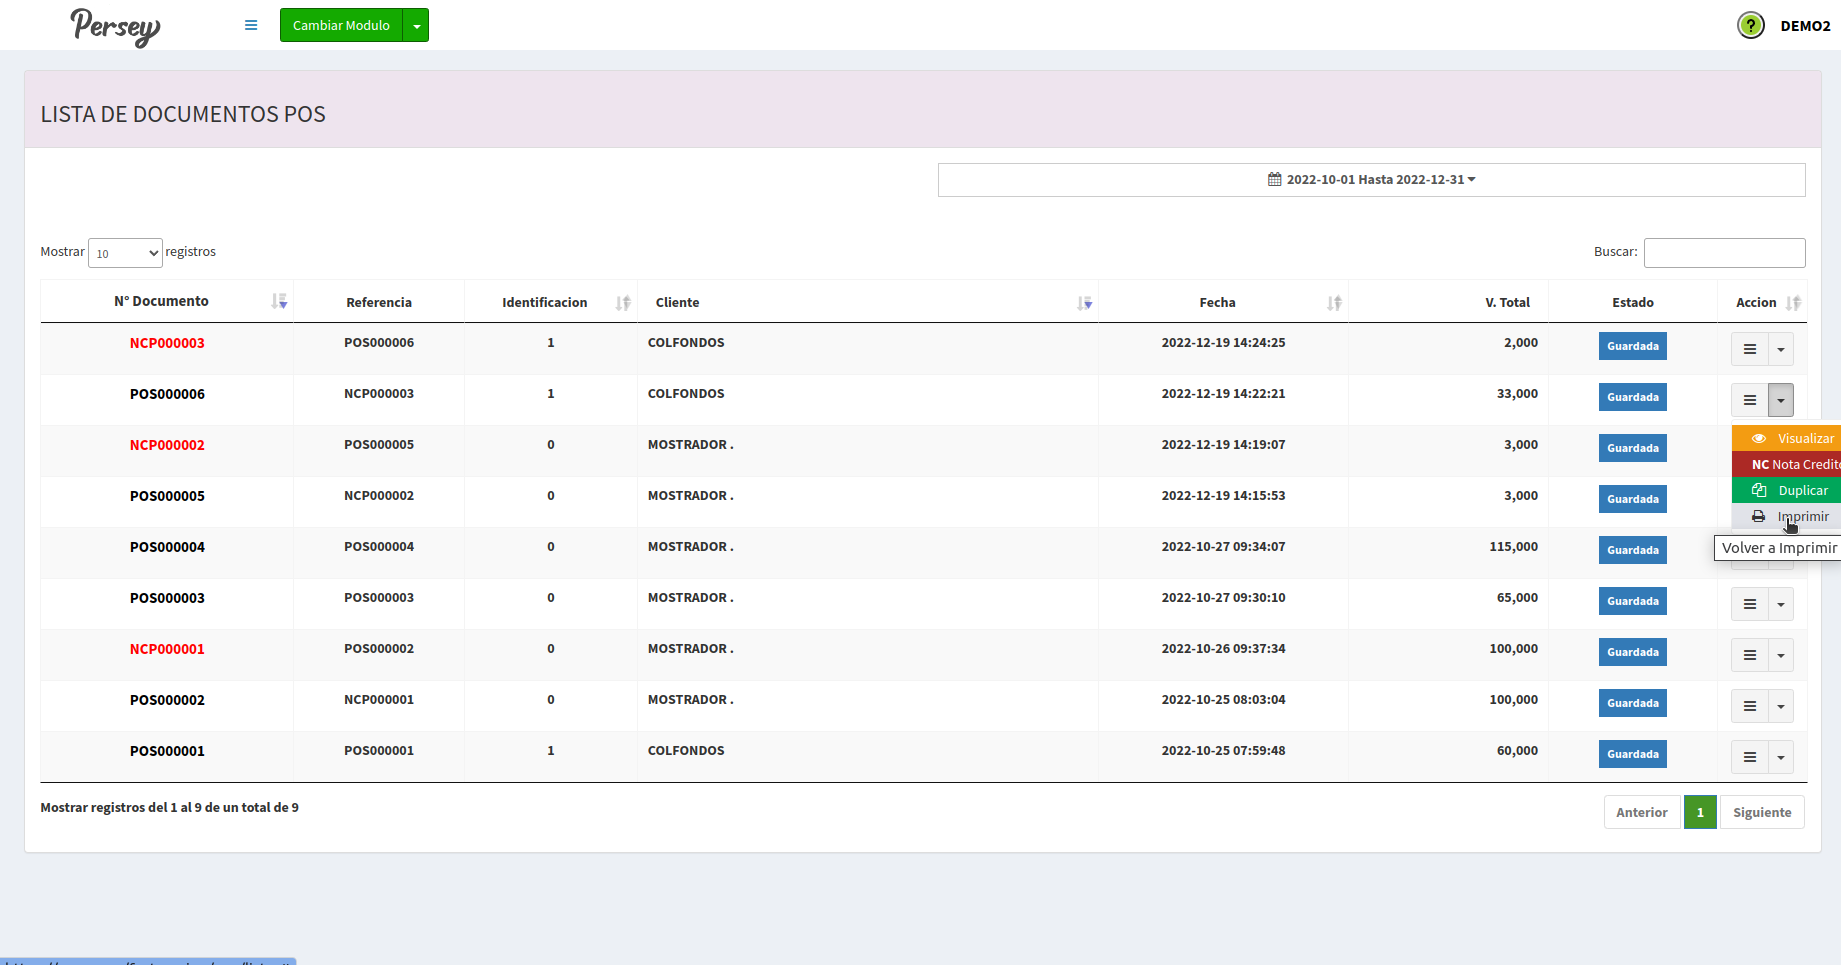
Task: Choose Duplicar in the action menu
Action: point(1794,490)
